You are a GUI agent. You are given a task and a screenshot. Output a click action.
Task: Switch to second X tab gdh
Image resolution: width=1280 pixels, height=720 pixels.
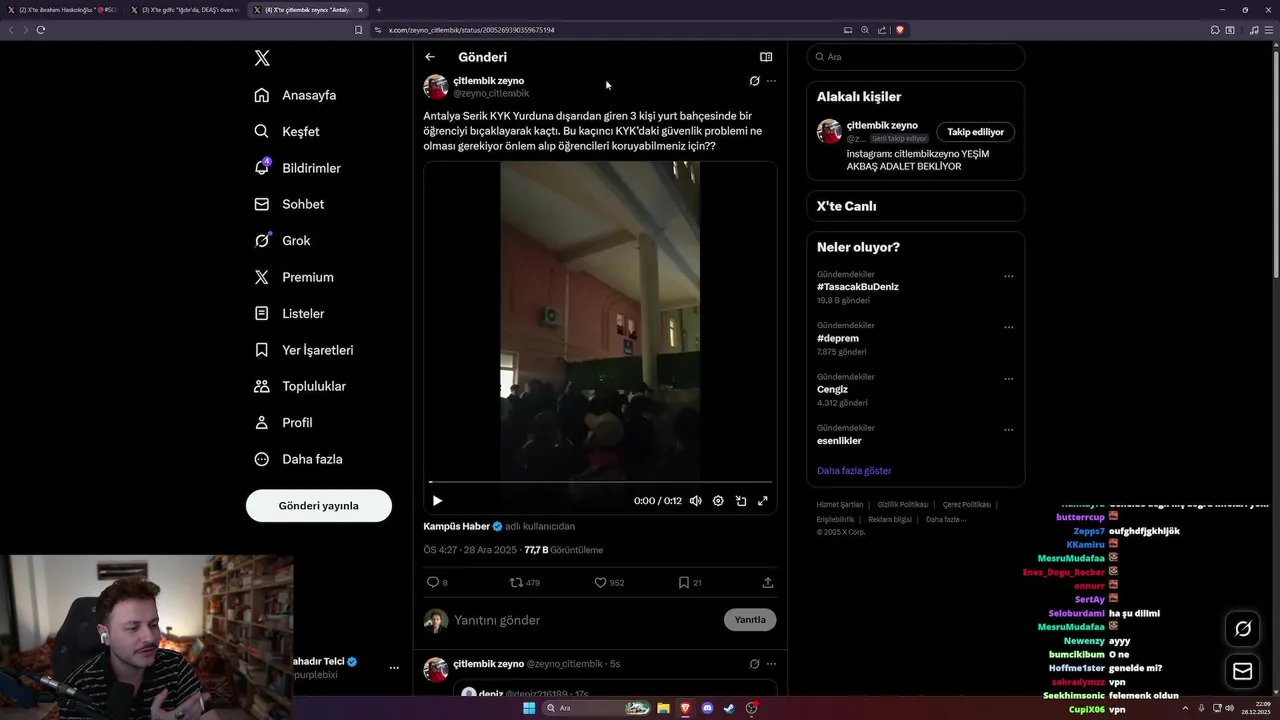(x=185, y=10)
